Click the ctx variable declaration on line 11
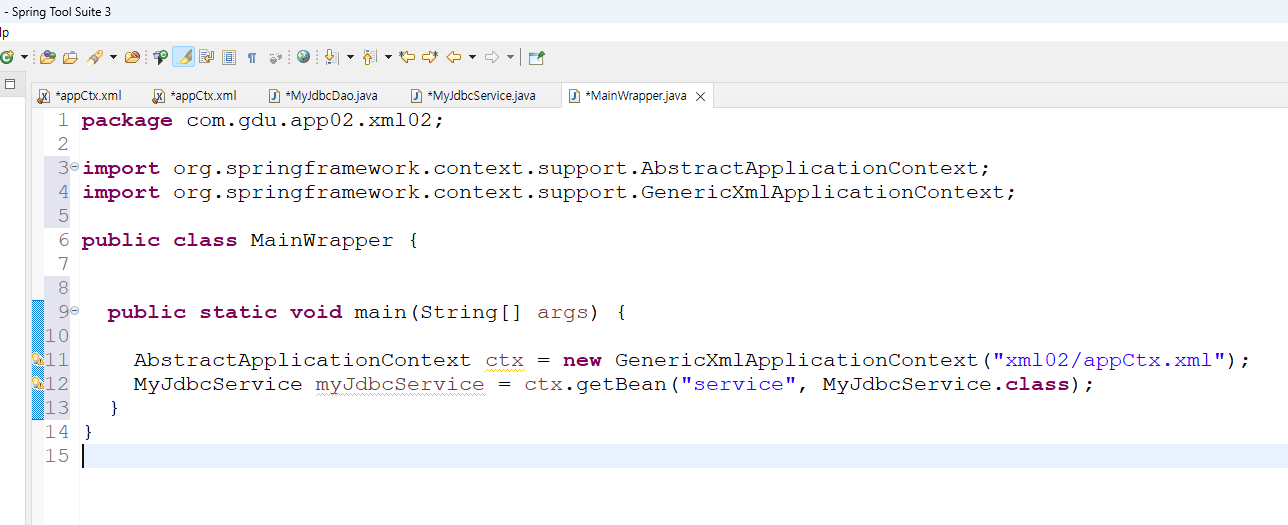1288x525 pixels. pyautogui.click(x=504, y=360)
